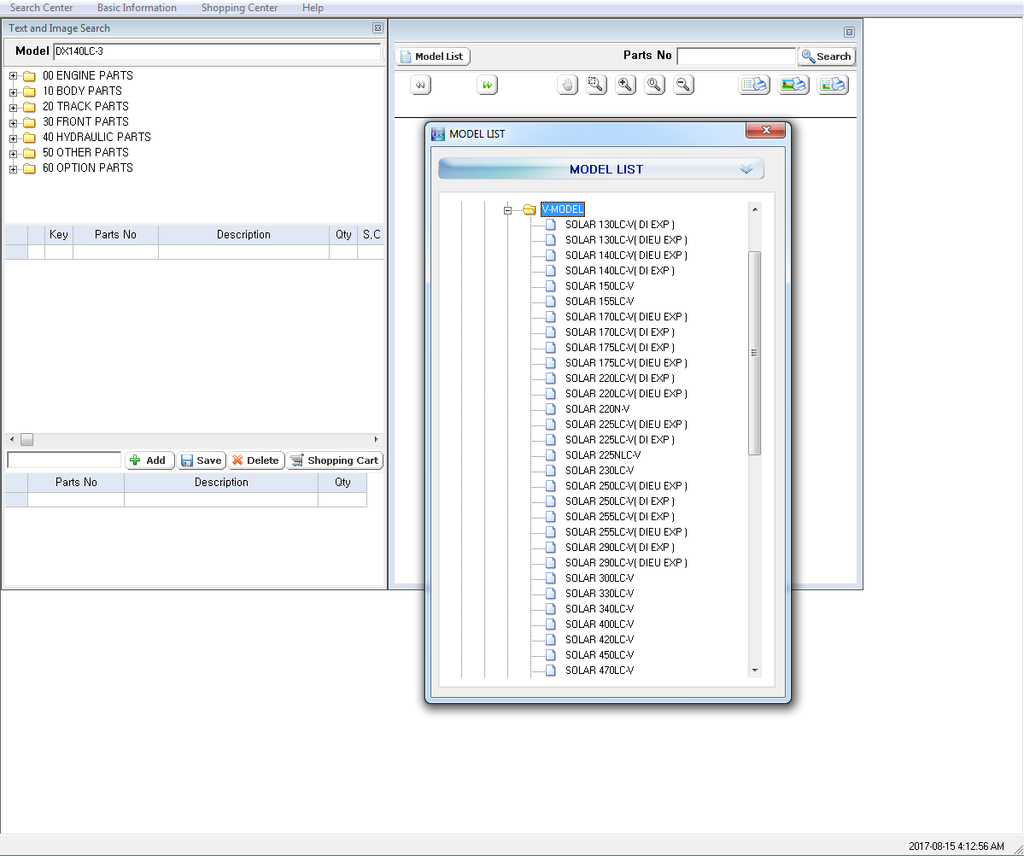Click the Model input field

tap(216, 51)
